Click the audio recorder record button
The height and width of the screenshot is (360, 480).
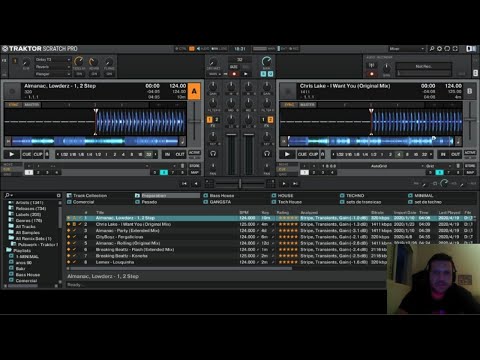coord(372,74)
